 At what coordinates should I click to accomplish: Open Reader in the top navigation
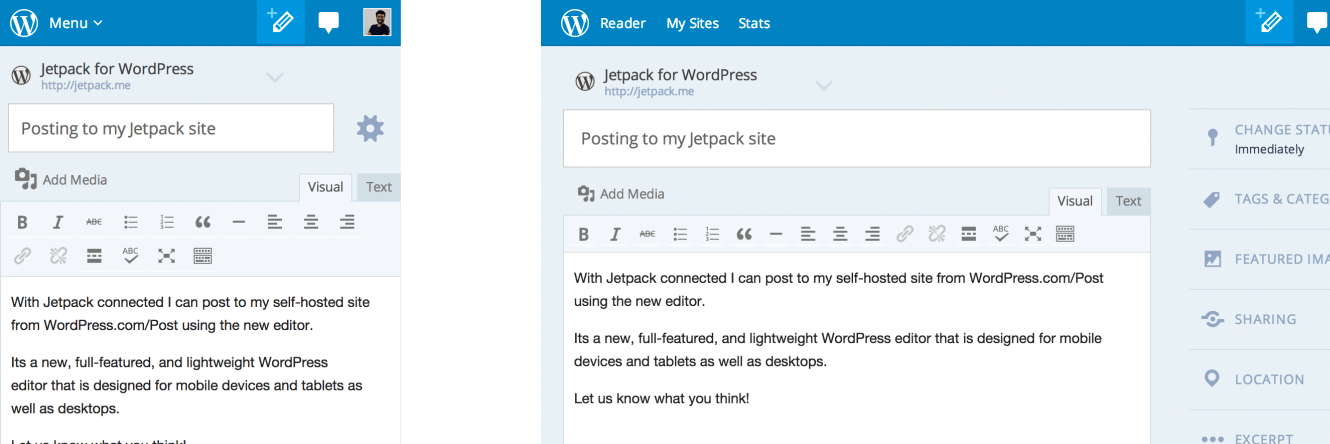coord(622,23)
